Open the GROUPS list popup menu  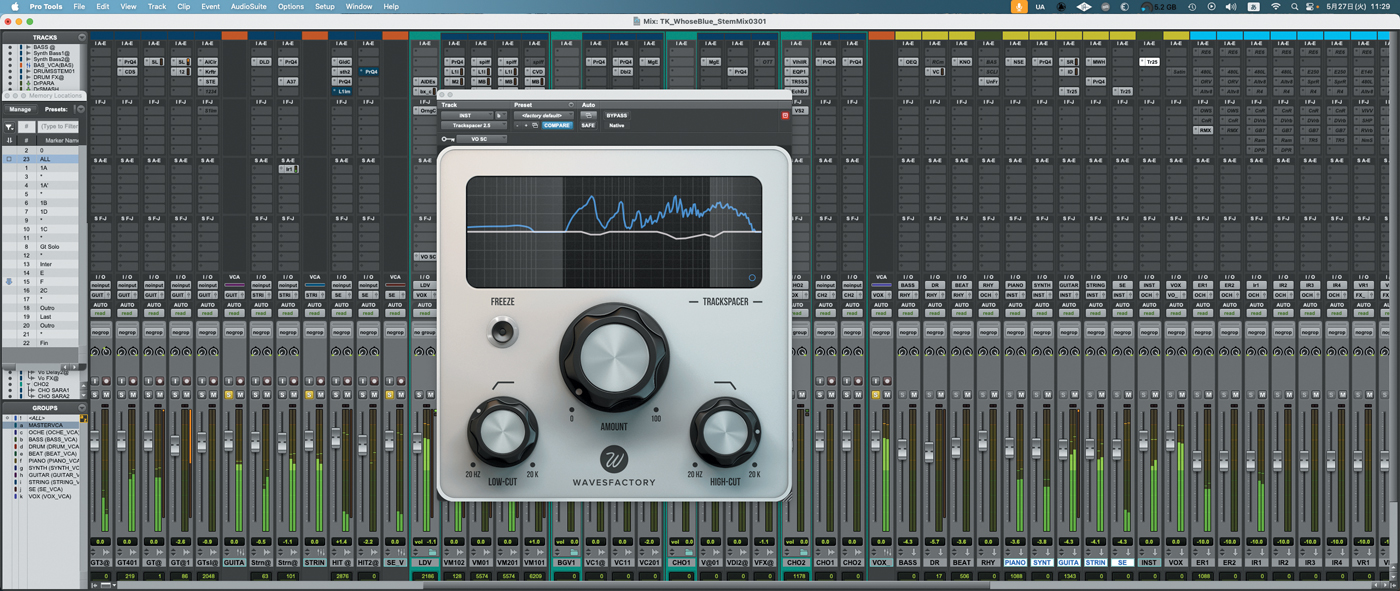pos(82,408)
